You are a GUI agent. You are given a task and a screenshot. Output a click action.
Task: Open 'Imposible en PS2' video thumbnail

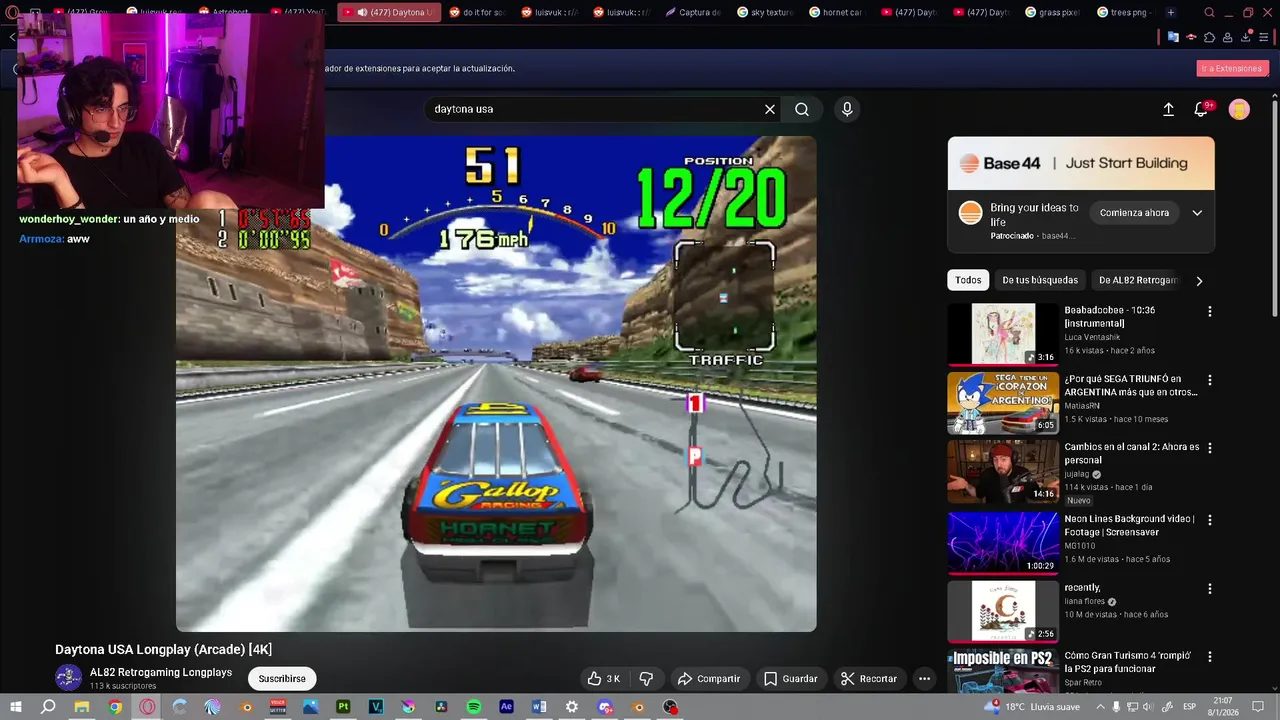[1002, 672]
